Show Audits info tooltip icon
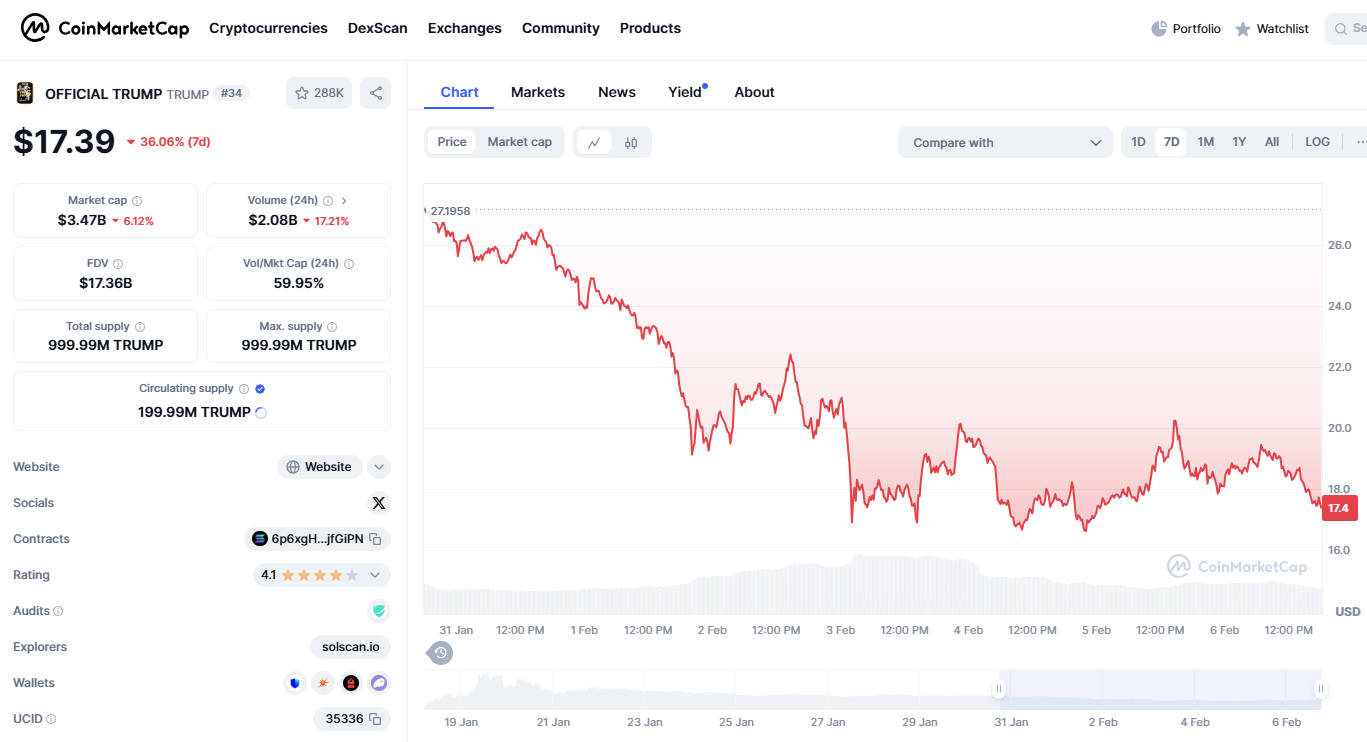Image resolution: width=1367 pixels, height=742 pixels. coord(58,611)
